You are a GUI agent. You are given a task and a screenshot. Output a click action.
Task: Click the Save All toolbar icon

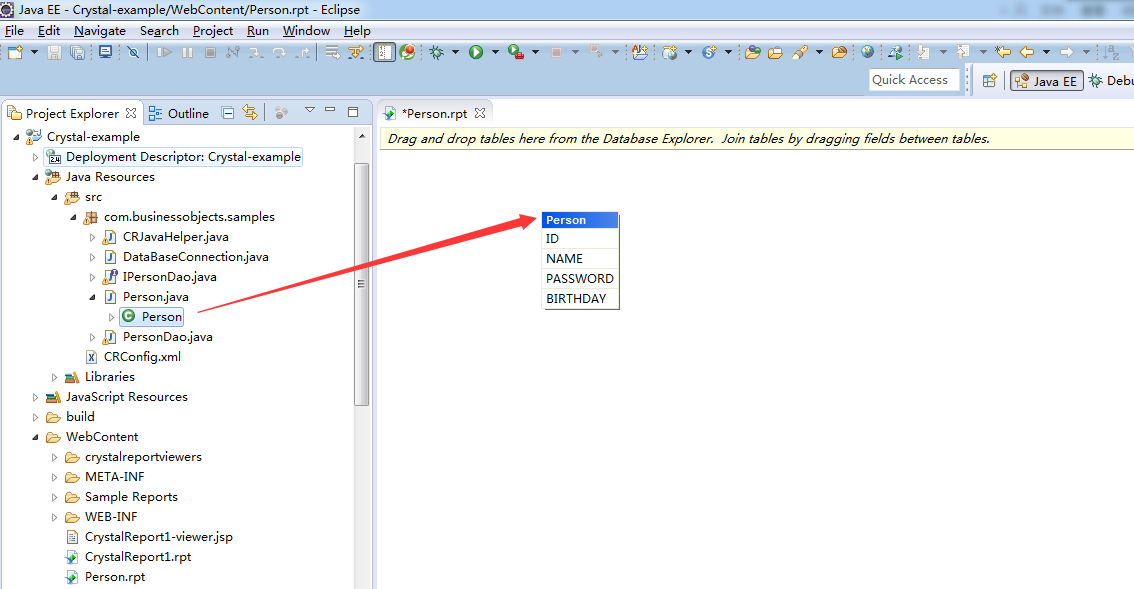[77, 52]
